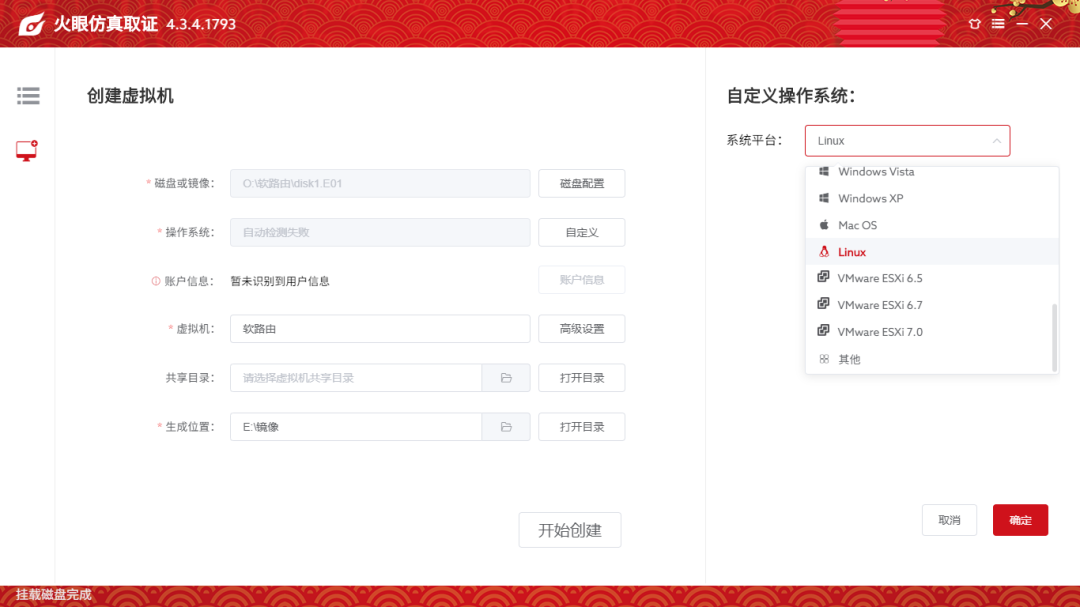Screen dimensions: 1080x607
Task: Click the VMware ESXi 6.5 icon
Action: tap(823, 277)
